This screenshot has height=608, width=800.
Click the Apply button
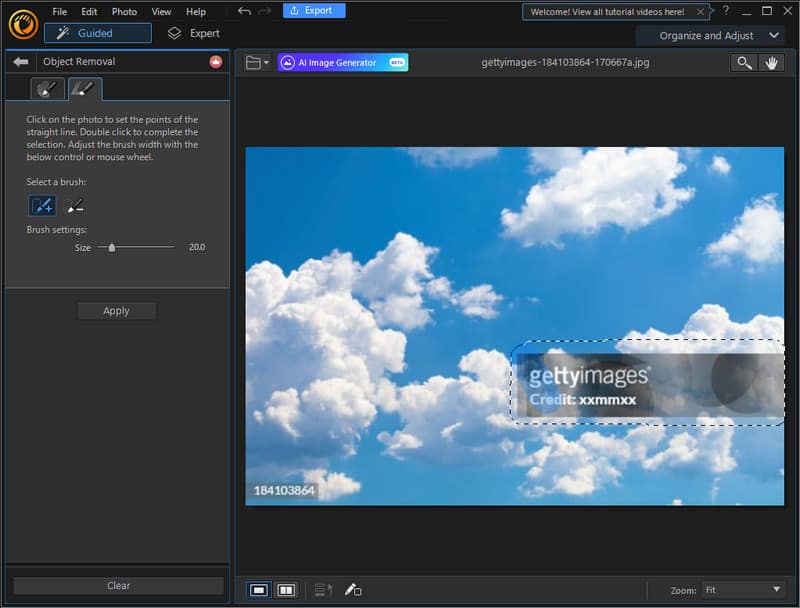coord(117,311)
